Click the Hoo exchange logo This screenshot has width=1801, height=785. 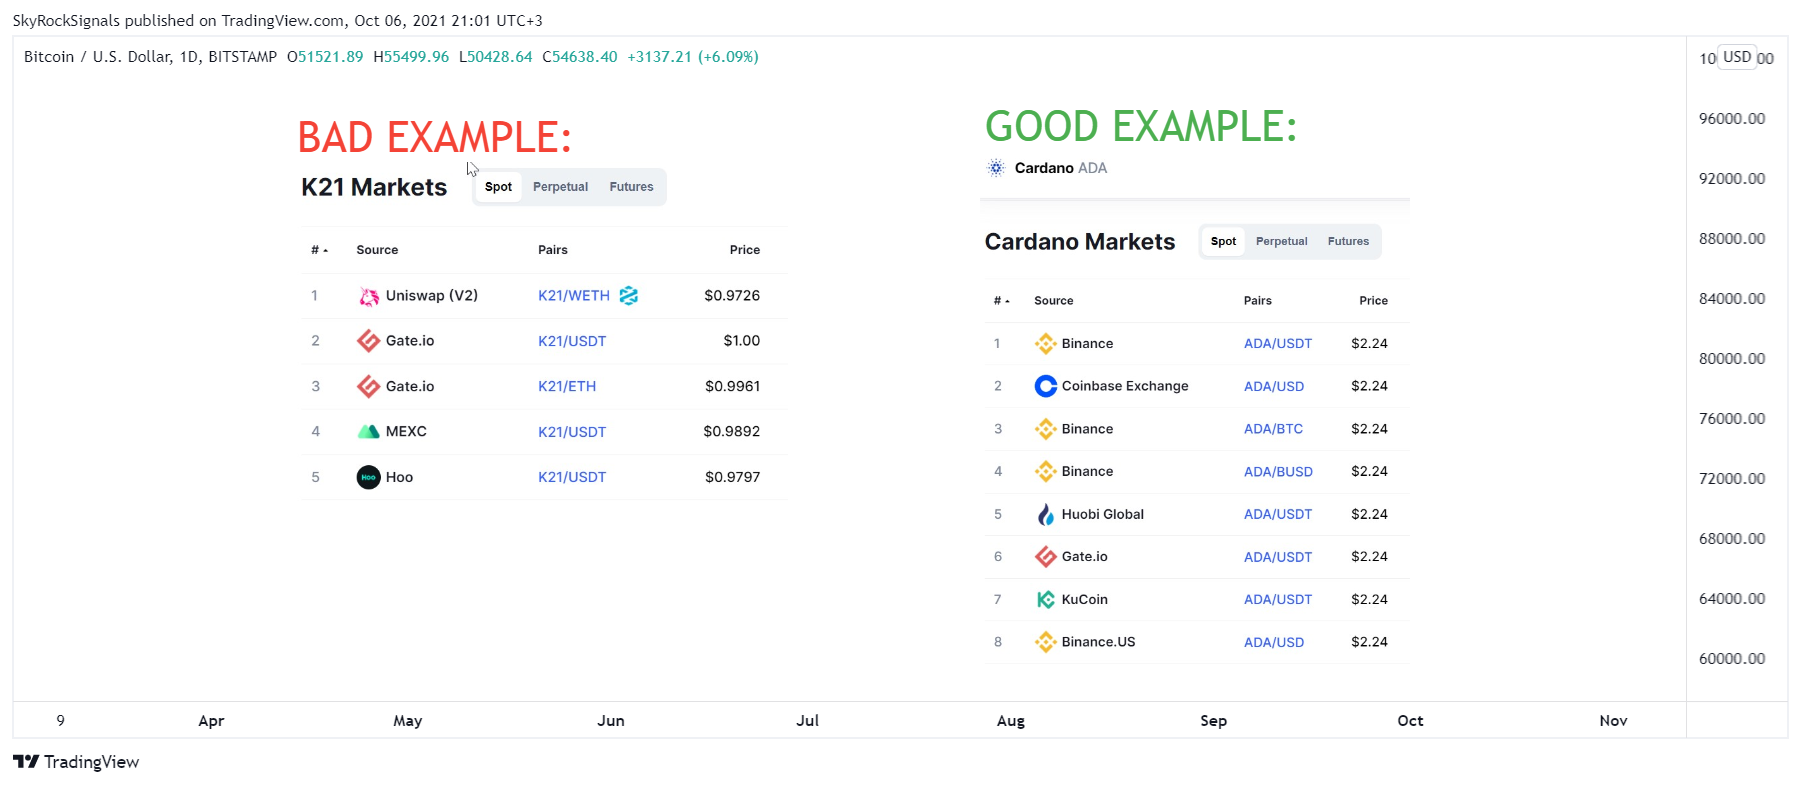click(x=369, y=477)
